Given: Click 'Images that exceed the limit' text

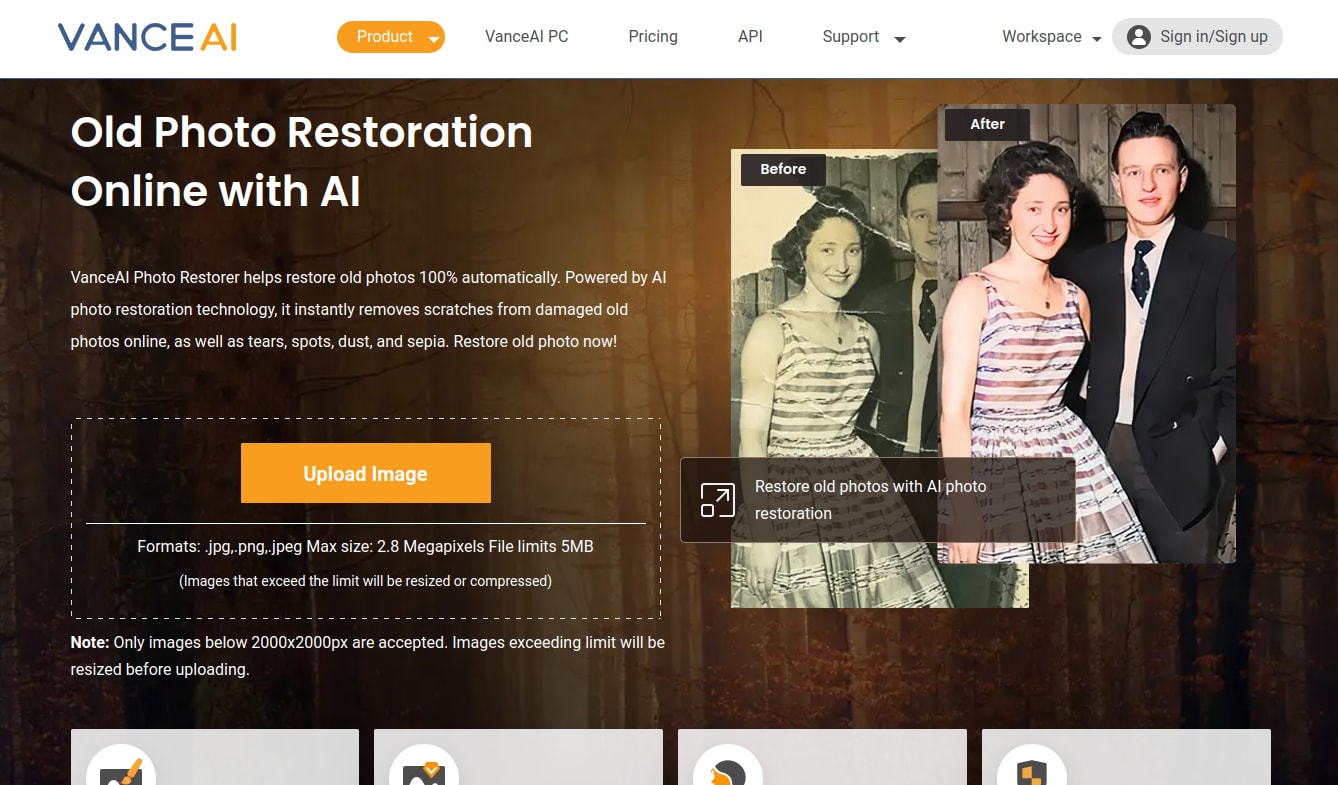Looking at the screenshot, I should pyautogui.click(x=366, y=581).
